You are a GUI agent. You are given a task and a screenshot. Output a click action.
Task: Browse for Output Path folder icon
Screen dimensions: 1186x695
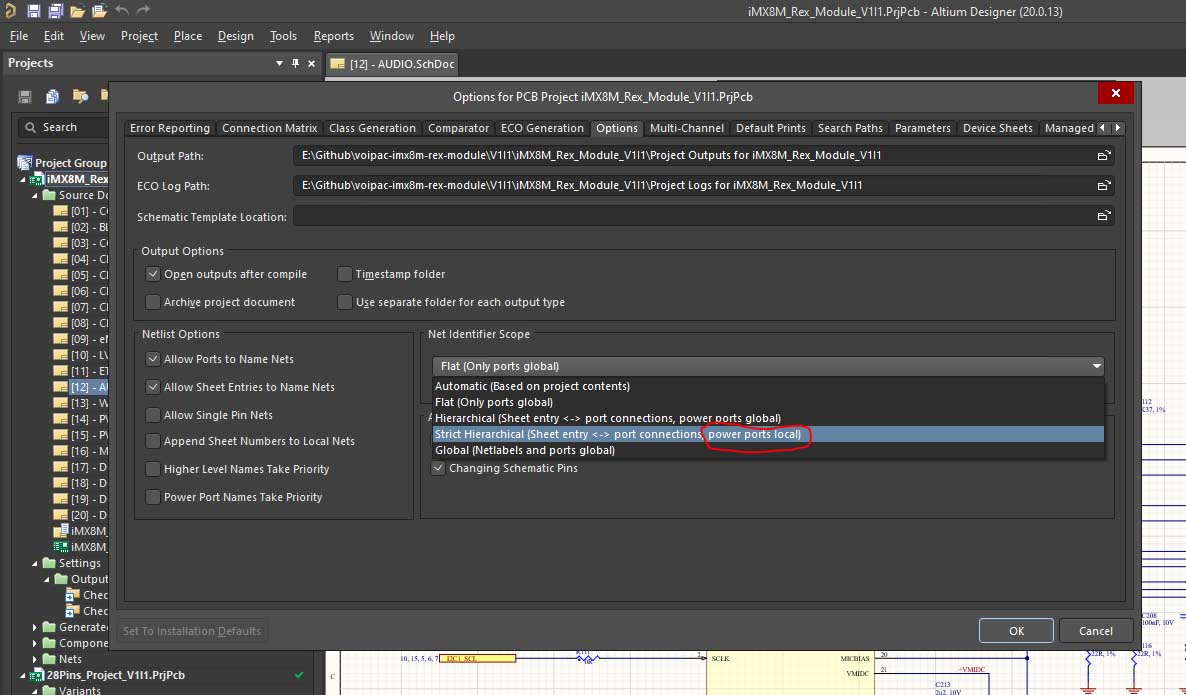1103,156
